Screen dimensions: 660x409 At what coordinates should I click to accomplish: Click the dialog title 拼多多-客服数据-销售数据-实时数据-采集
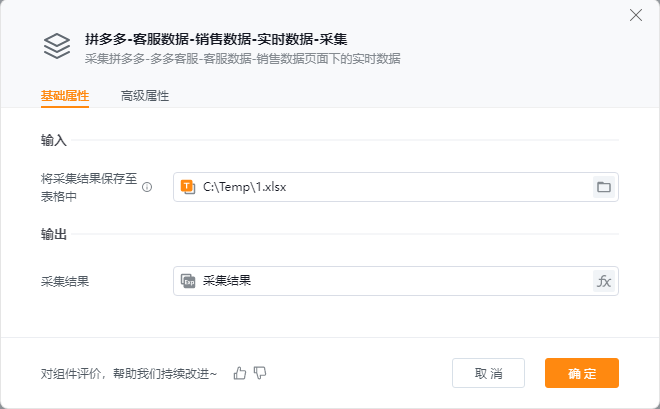(216, 39)
